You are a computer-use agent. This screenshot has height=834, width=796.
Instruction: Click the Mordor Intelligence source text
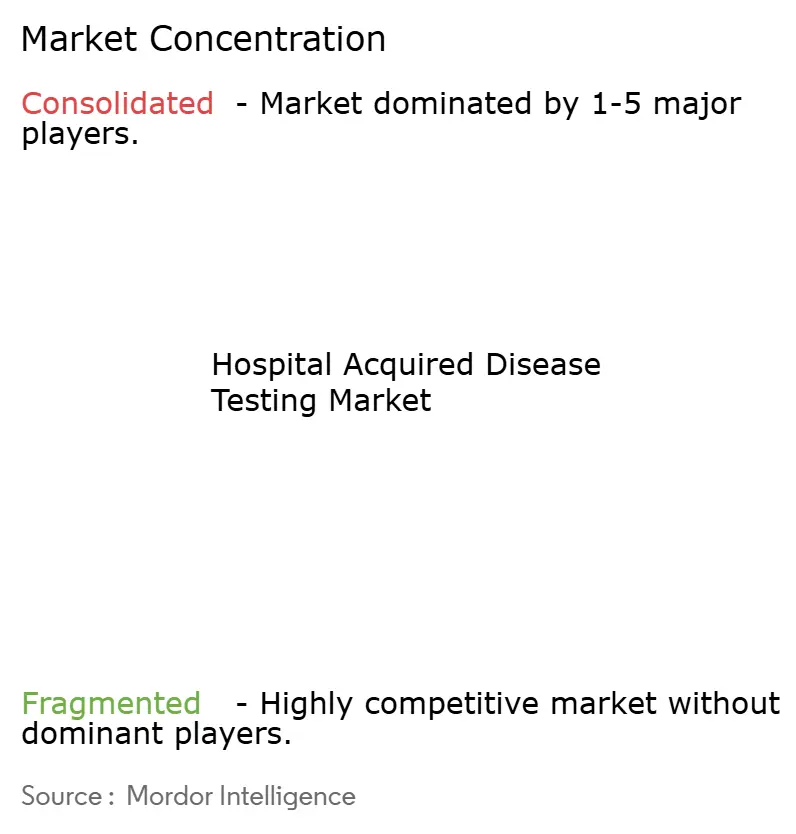pos(241,796)
